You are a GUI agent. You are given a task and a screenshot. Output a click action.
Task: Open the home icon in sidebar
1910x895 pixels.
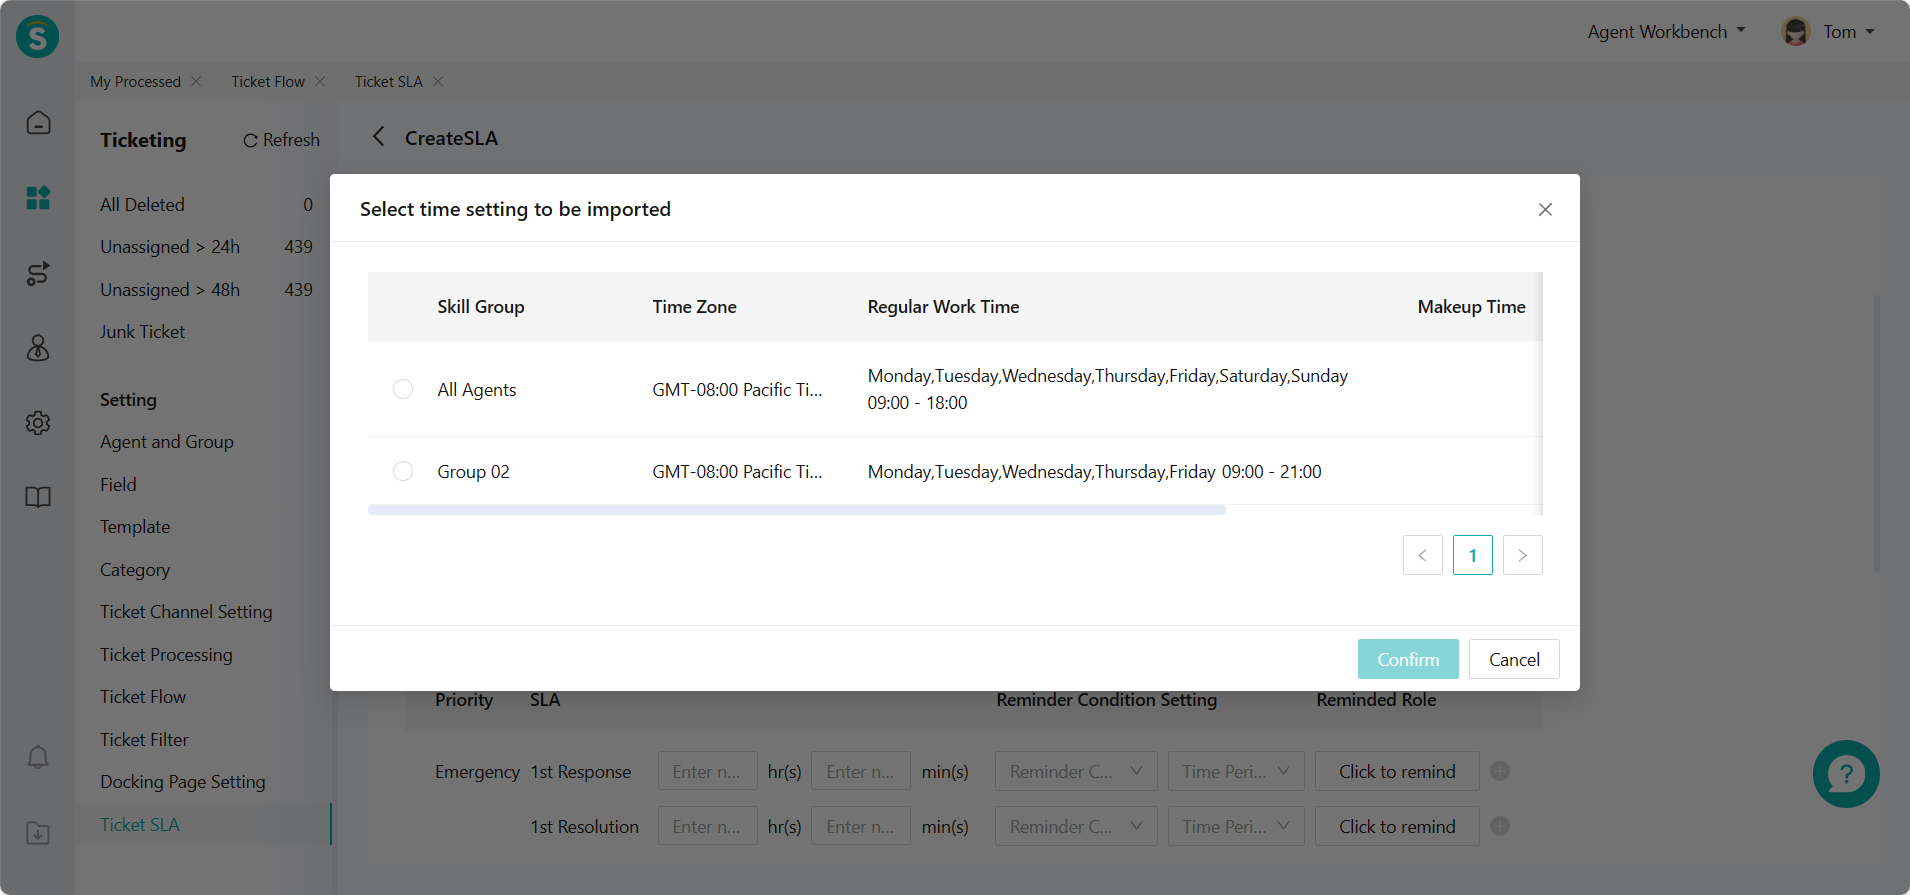pos(38,122)
